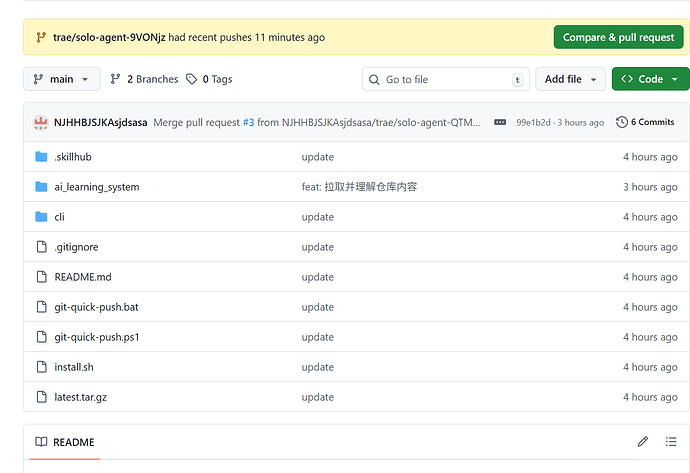Image resolution: width=690 pixels, height=473 pixels.
Task: Open the update commit message for cli
Action: (x=318, y=217)
